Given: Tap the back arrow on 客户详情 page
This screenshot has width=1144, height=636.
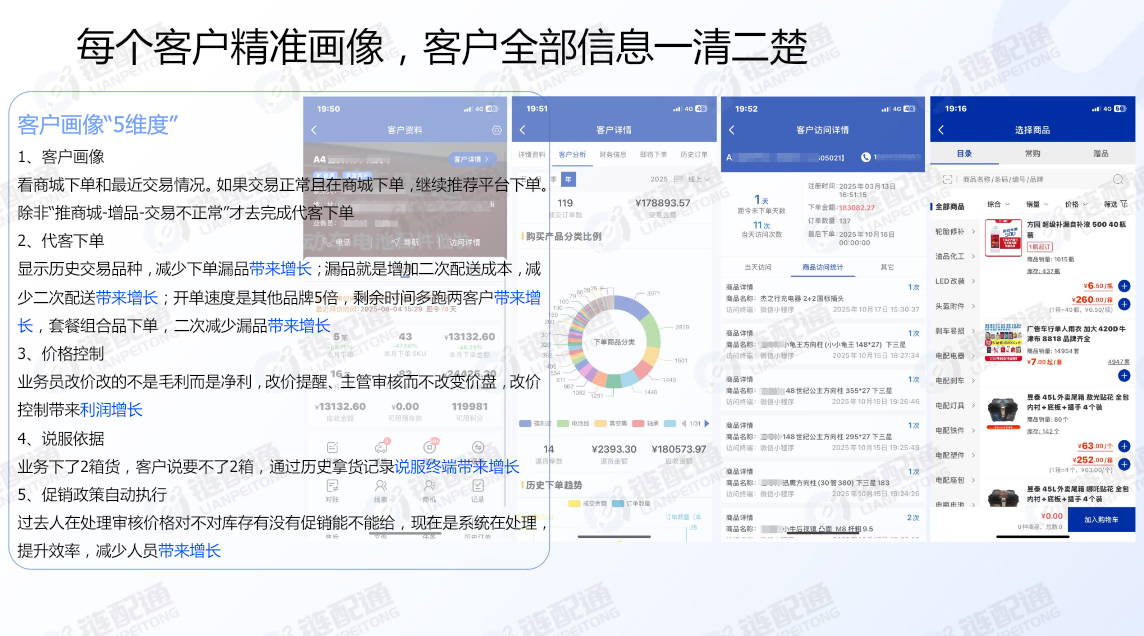Looking at the screenshot, I should click(522, 129).
